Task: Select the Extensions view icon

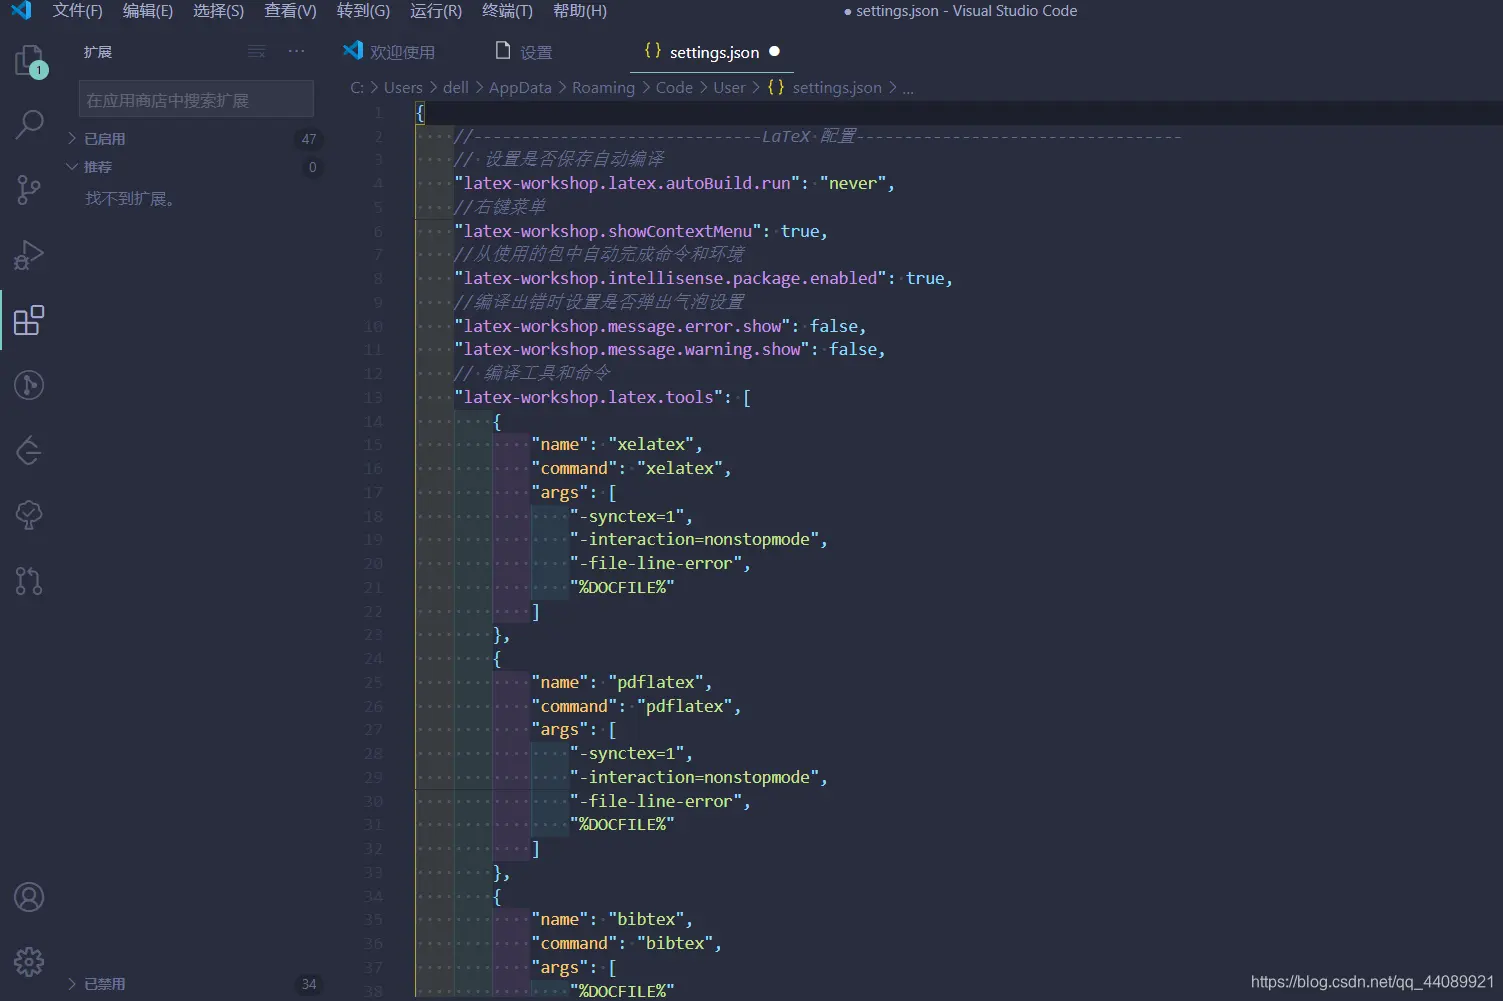Action: pyautogui.click(x=29, y=320)
